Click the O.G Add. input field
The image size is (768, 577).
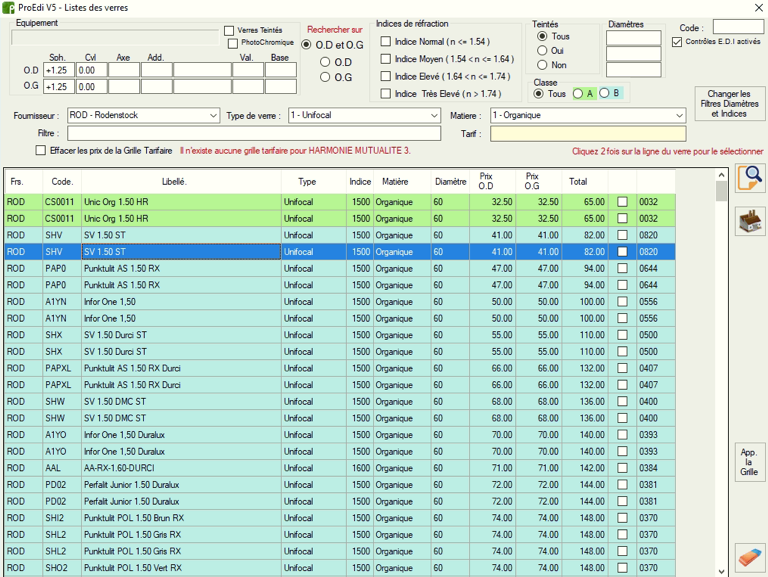pos(157,87)
